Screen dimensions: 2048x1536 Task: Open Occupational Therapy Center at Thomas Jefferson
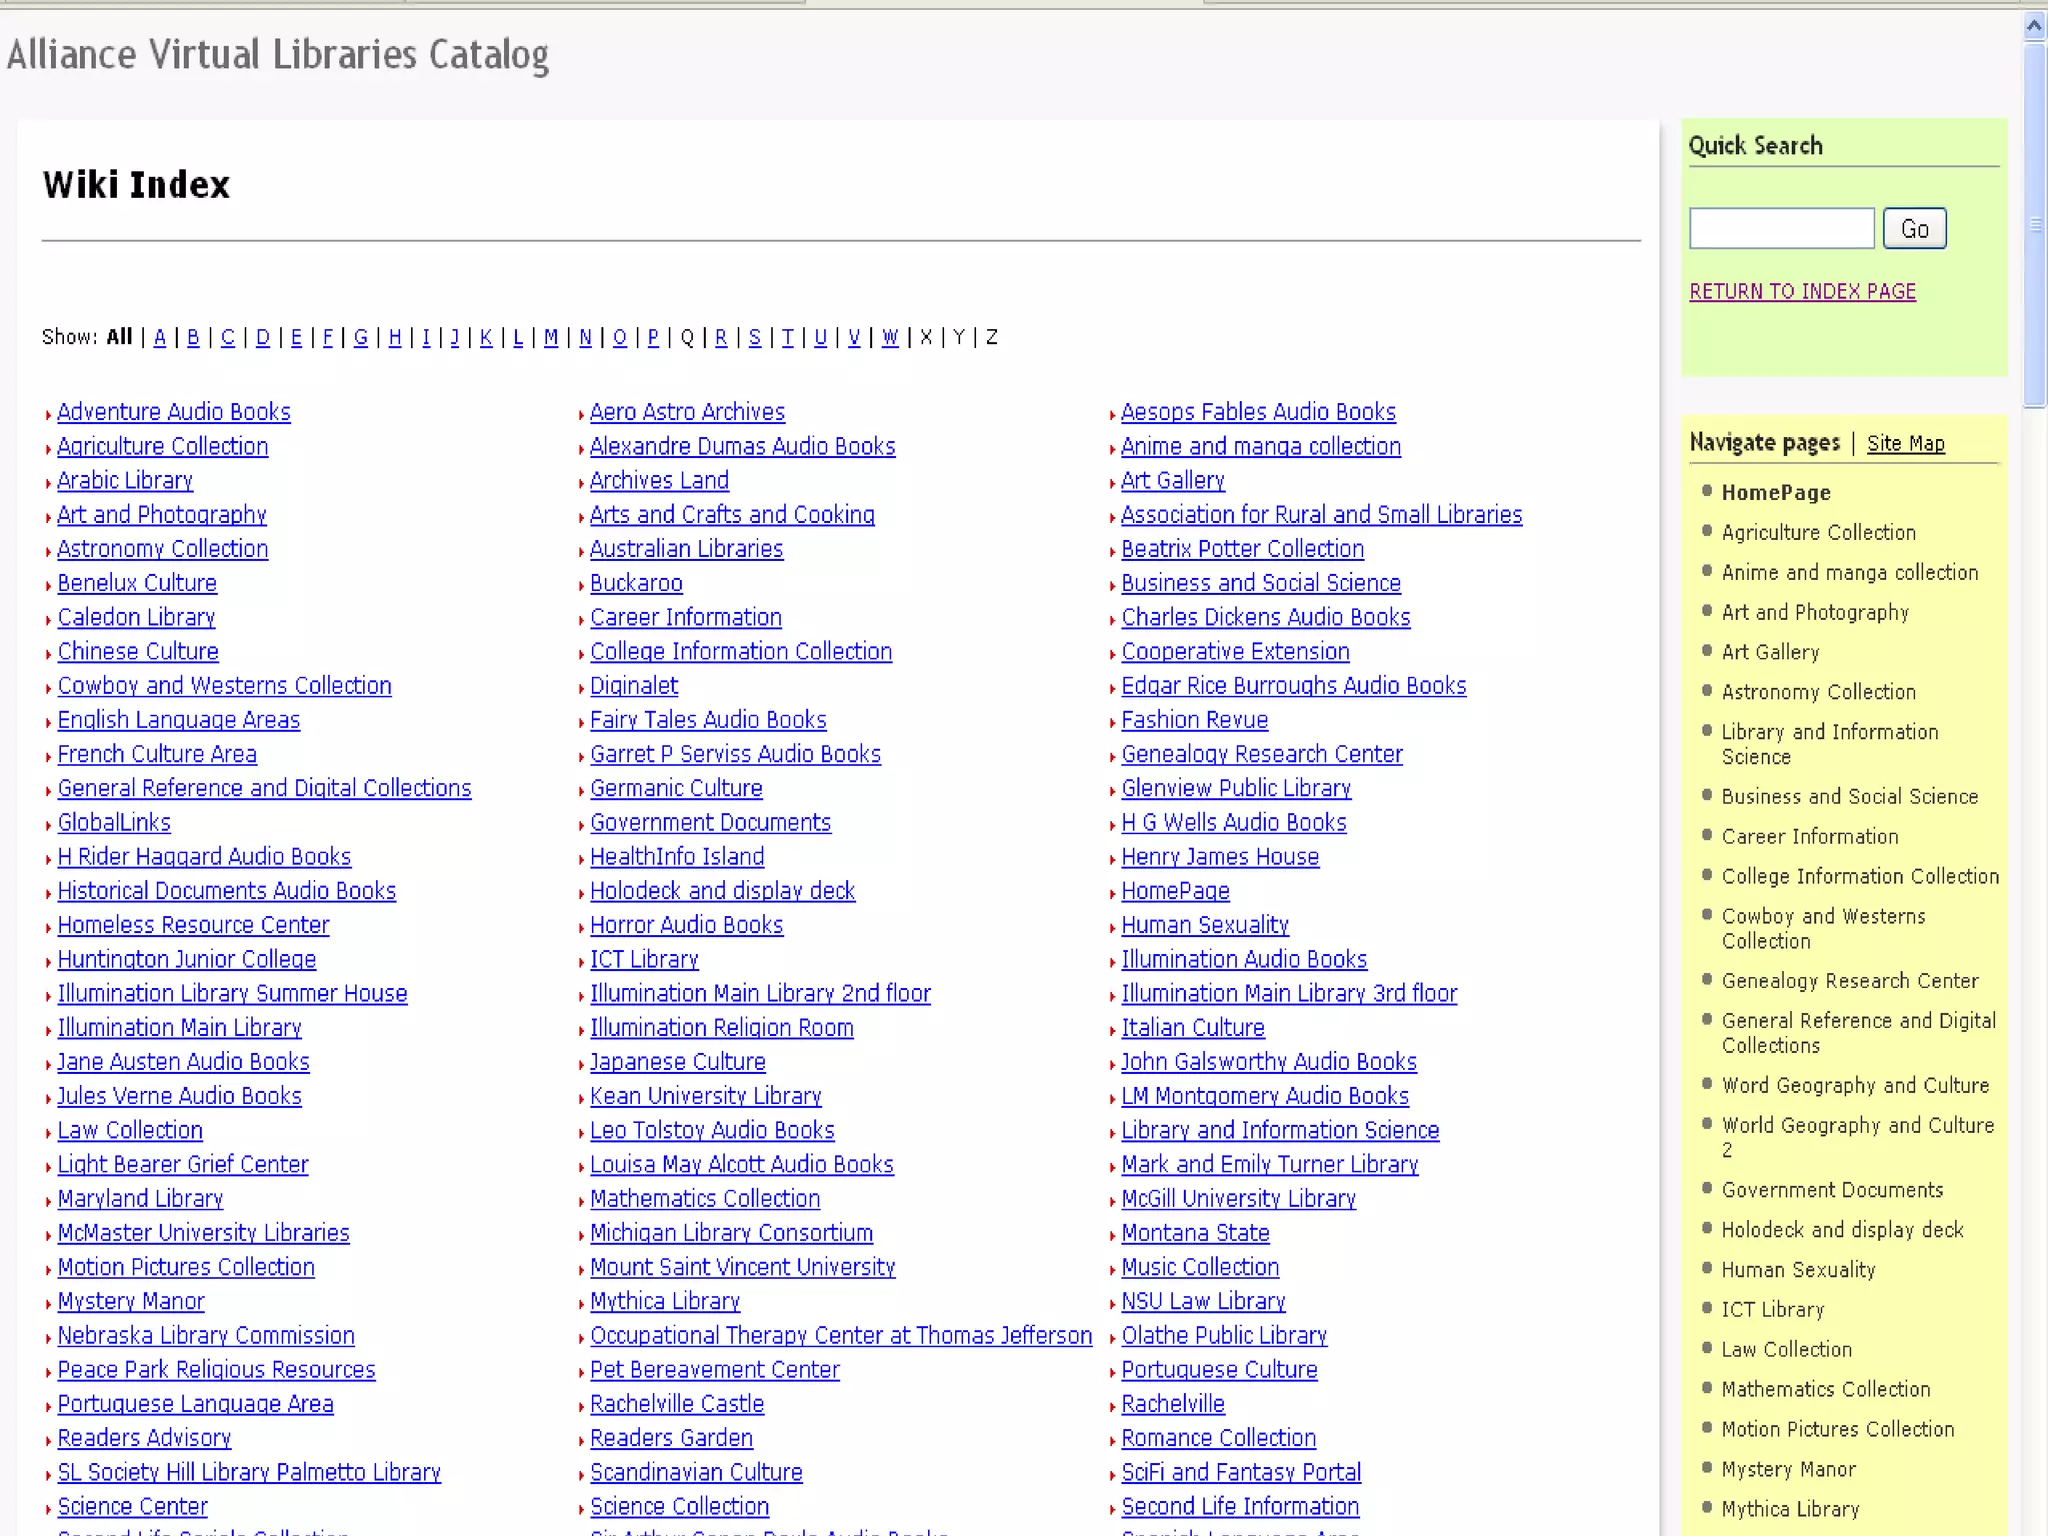point(840,1336)
